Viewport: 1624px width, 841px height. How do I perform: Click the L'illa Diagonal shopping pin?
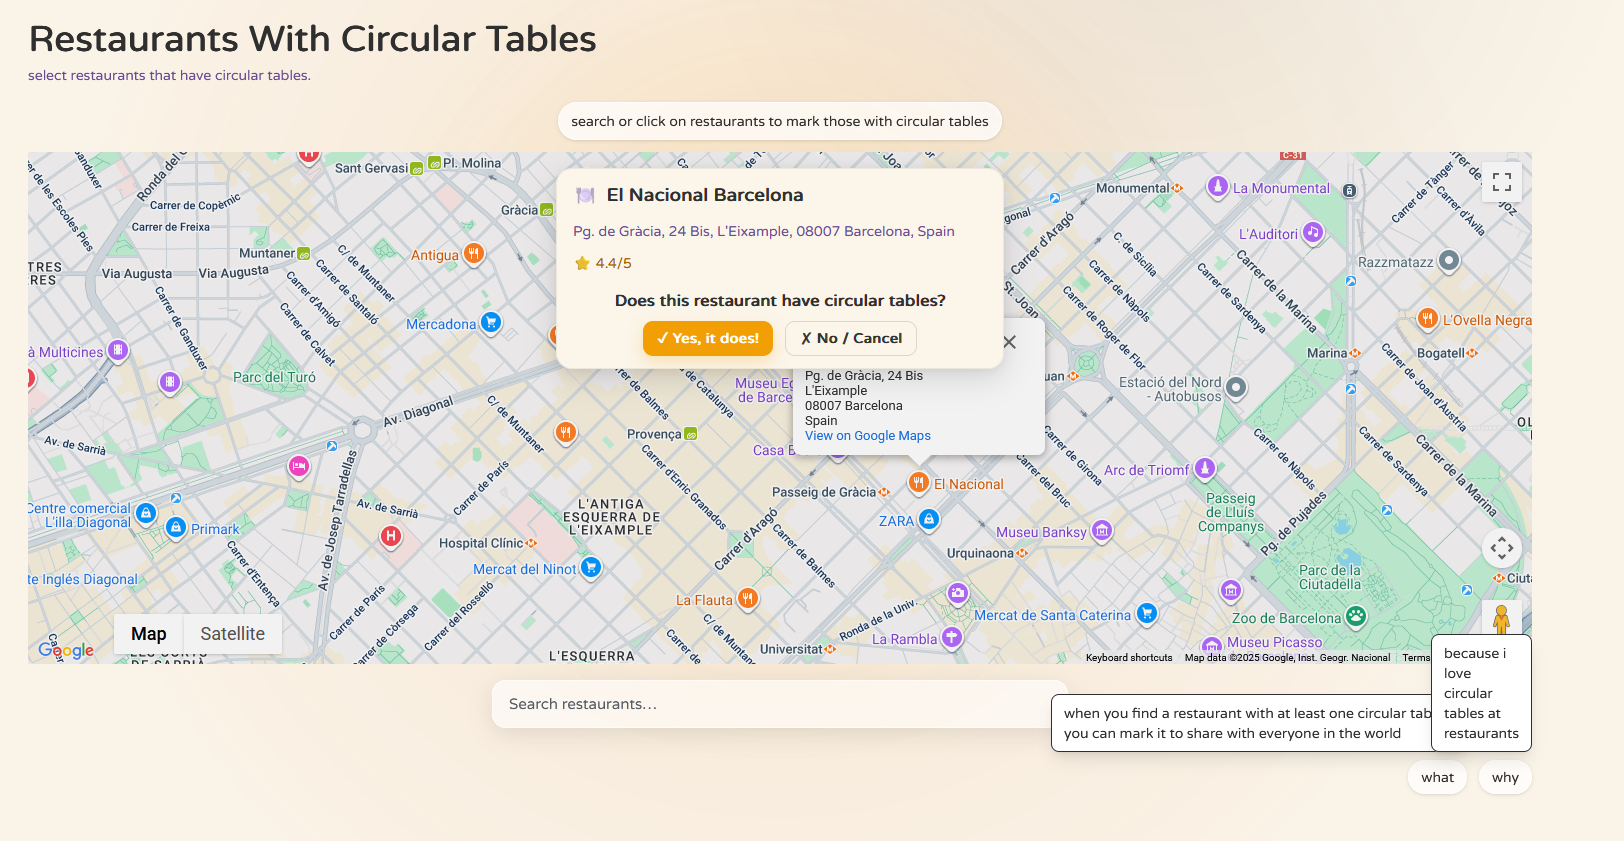146,514
